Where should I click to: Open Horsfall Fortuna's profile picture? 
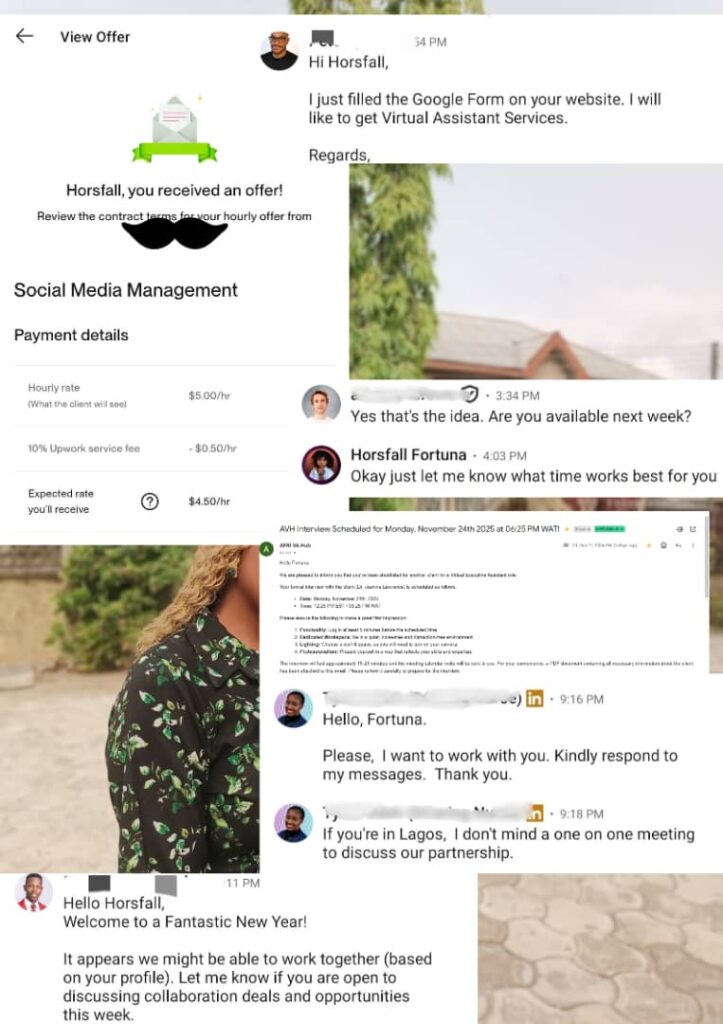321,465
